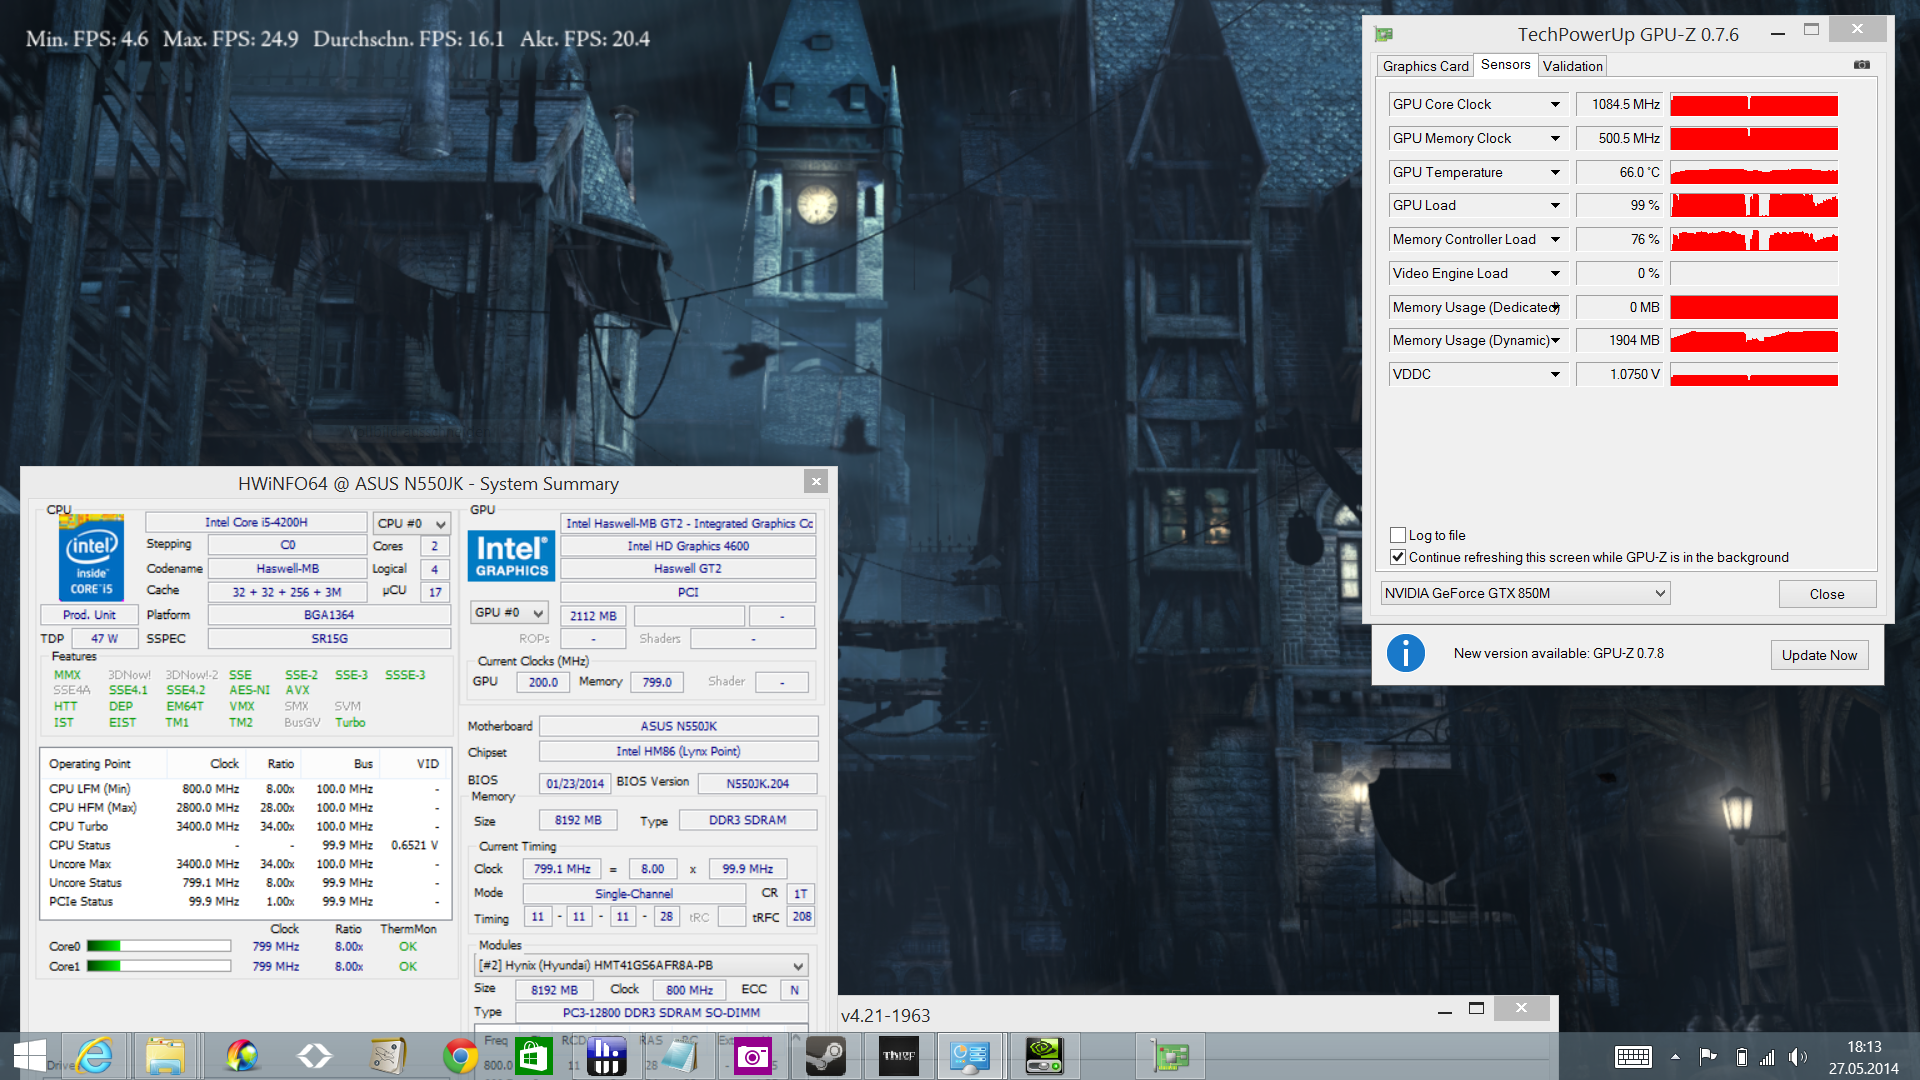Viewport: 1920px width, 1080px height.
Task: Open the white diamond-arrows taskbar icon
Action: (314, 1056)
